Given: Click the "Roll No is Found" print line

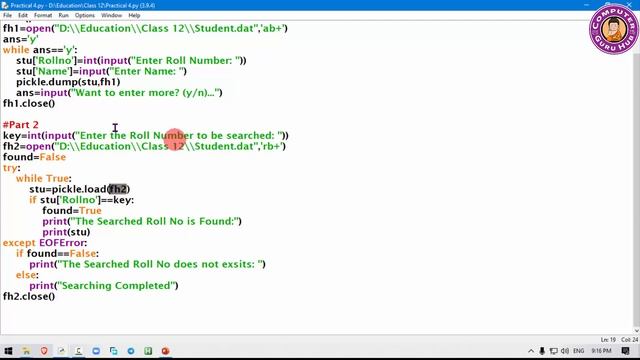Looking at the screenshot, I should tap(142, 221).
